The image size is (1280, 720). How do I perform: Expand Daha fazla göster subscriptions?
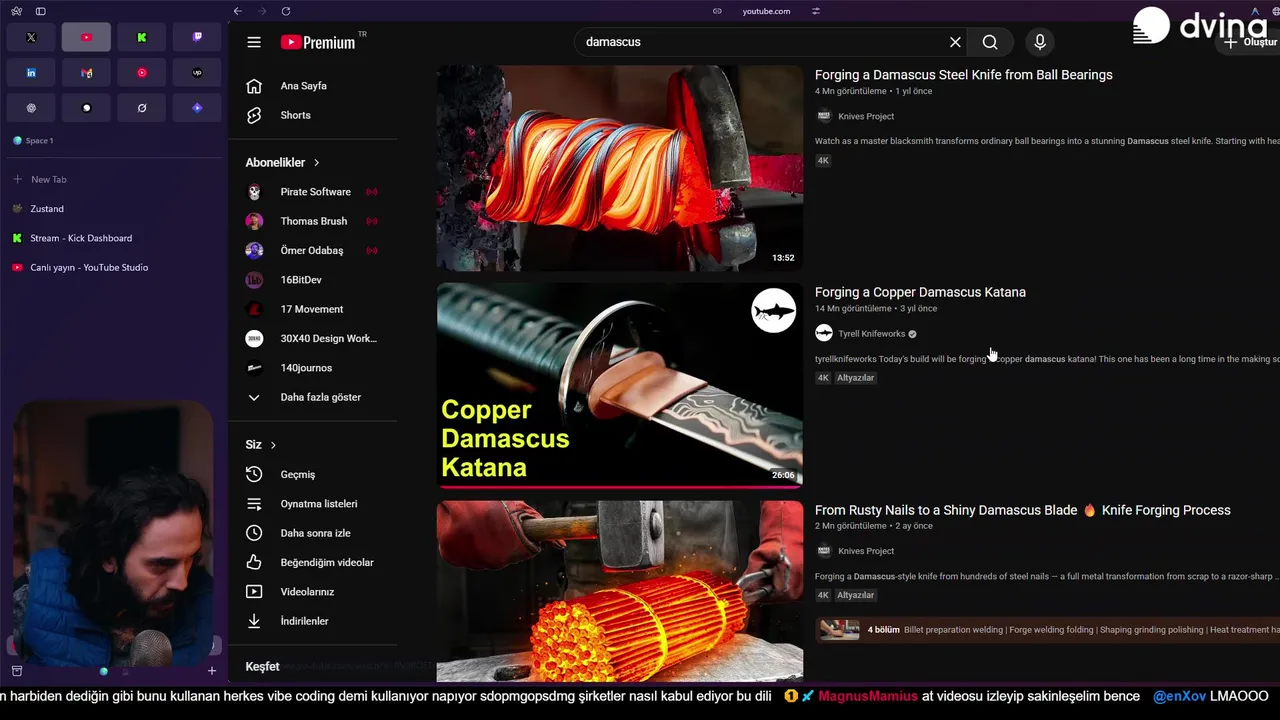313,397
